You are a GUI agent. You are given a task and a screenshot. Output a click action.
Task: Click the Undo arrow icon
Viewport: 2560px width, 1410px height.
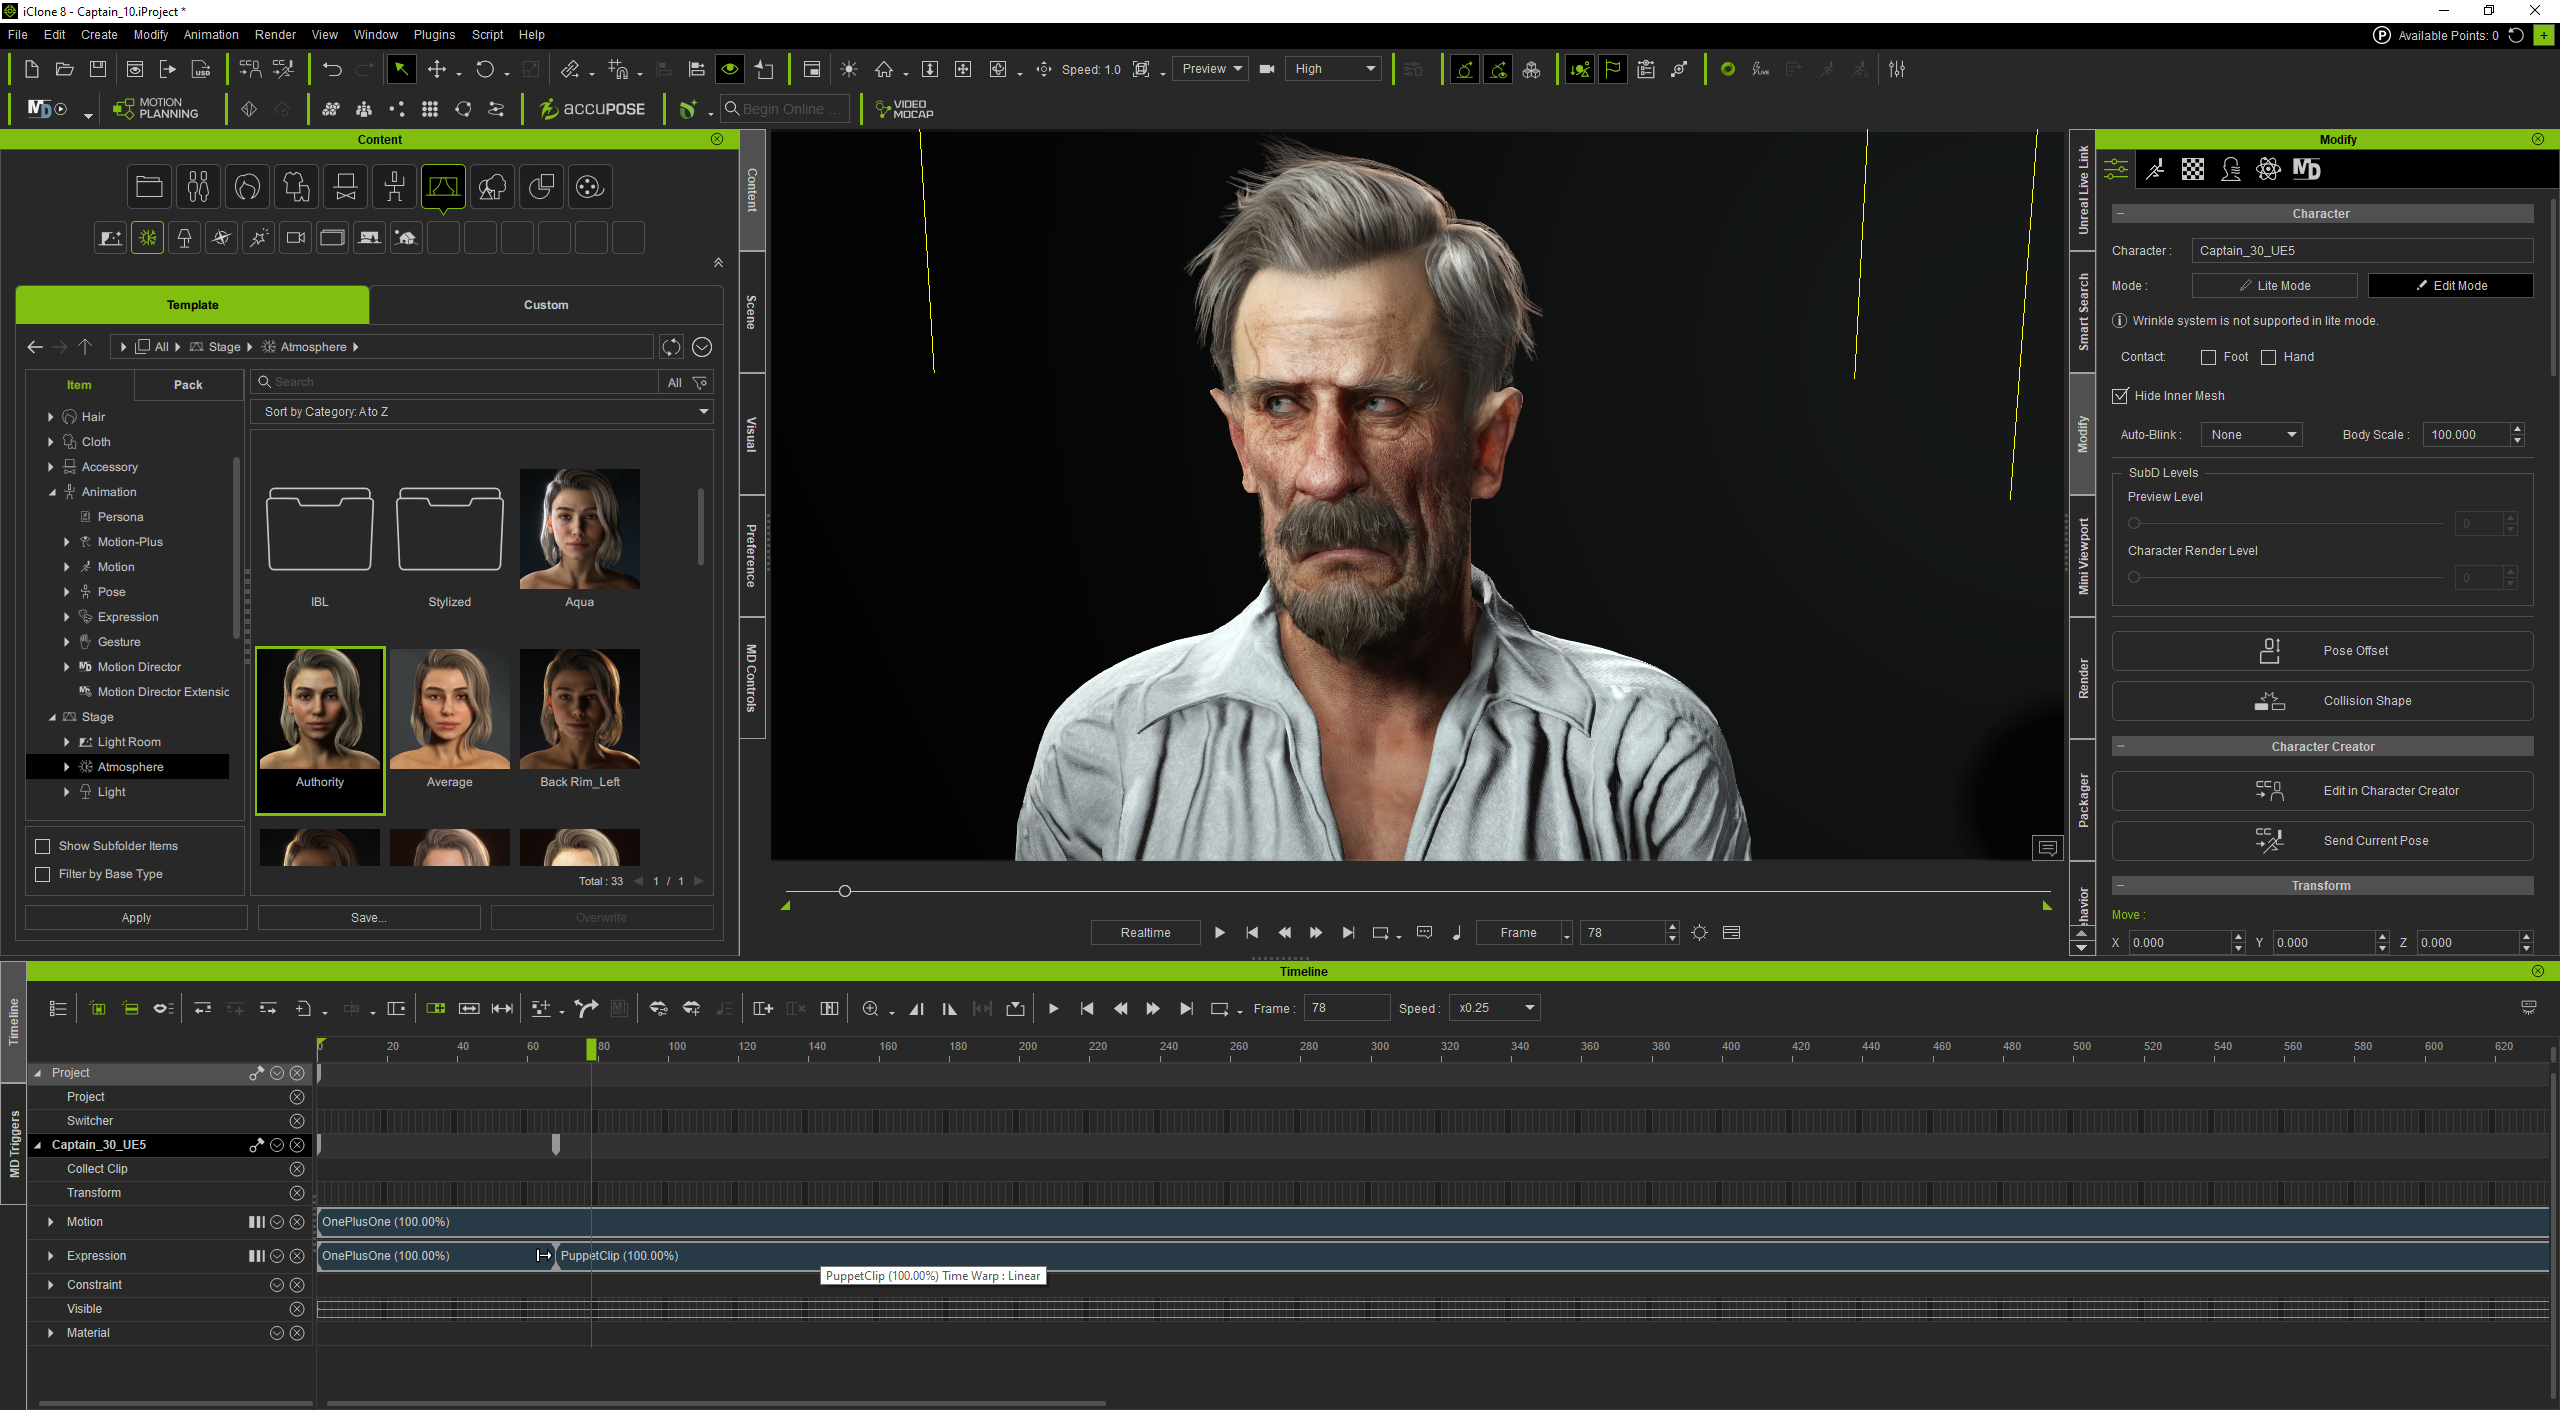point(332,69)
